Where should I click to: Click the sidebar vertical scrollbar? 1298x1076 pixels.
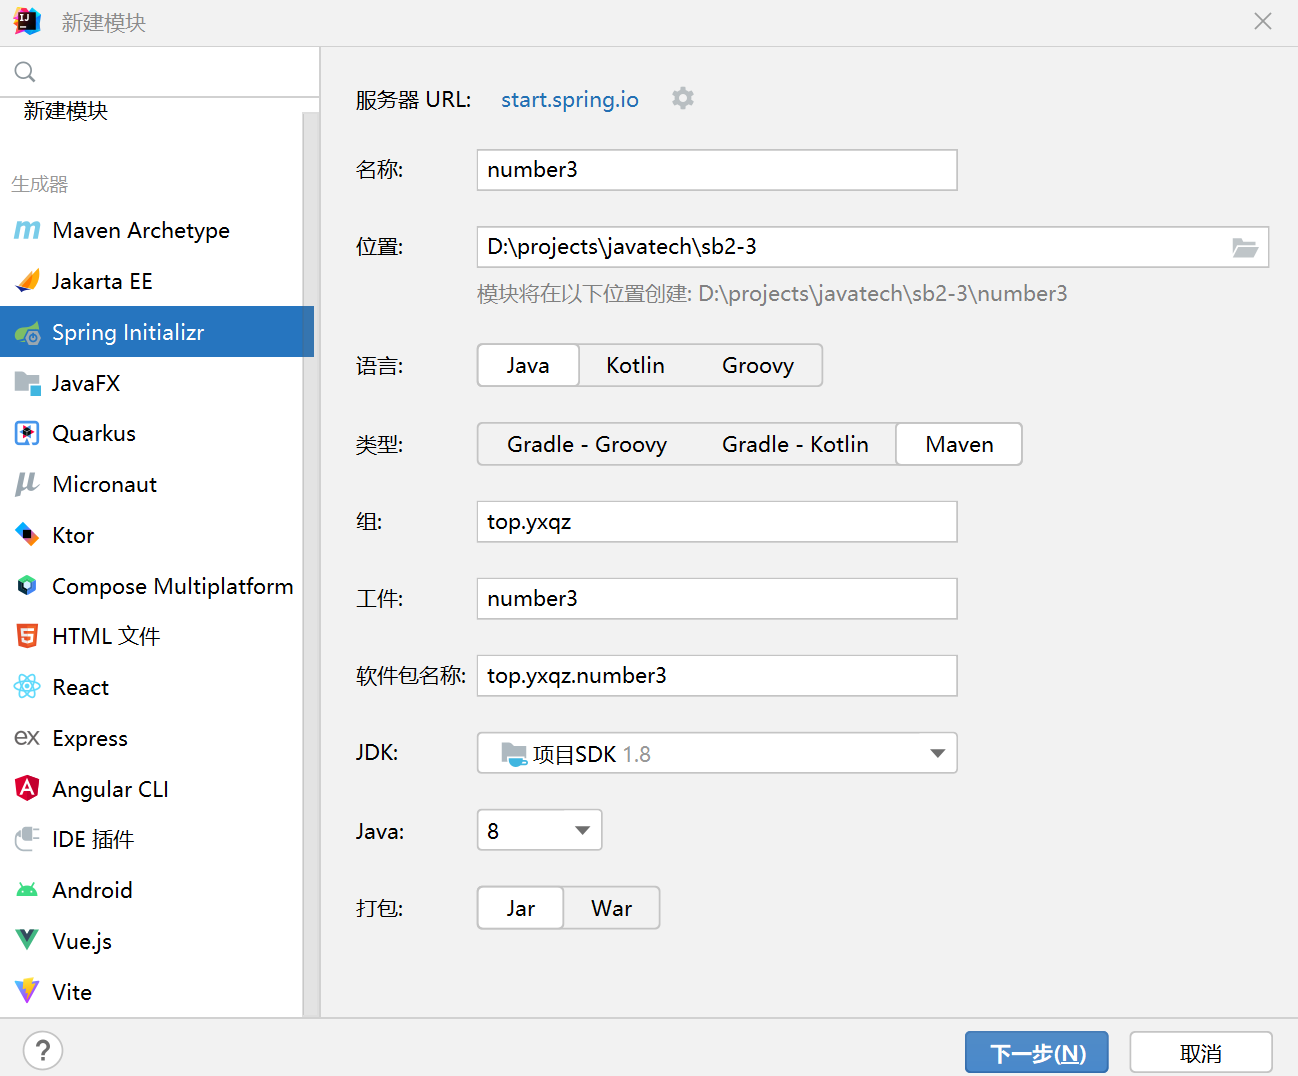[x=311, y=565]
